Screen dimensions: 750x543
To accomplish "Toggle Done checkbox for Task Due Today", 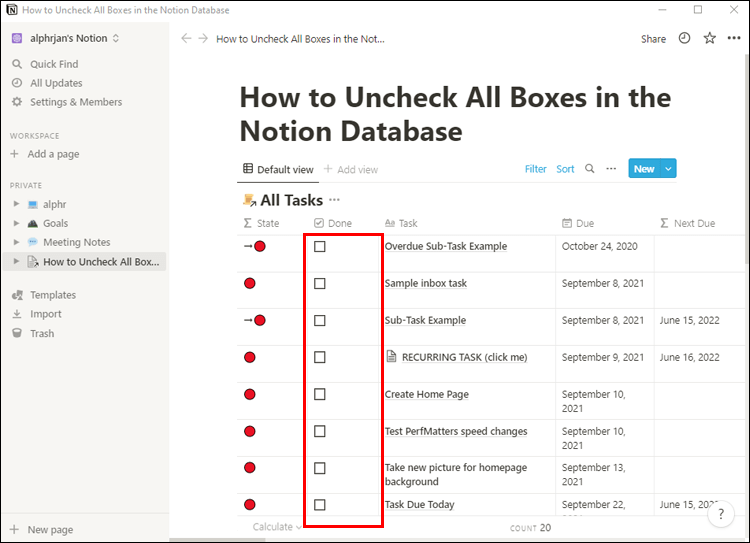I will (x=320, y=505).
